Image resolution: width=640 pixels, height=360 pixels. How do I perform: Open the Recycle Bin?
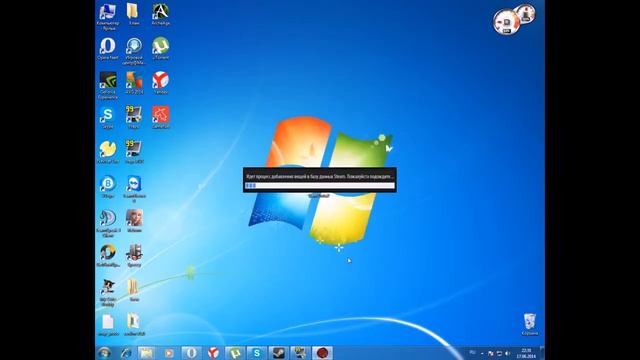529,324
